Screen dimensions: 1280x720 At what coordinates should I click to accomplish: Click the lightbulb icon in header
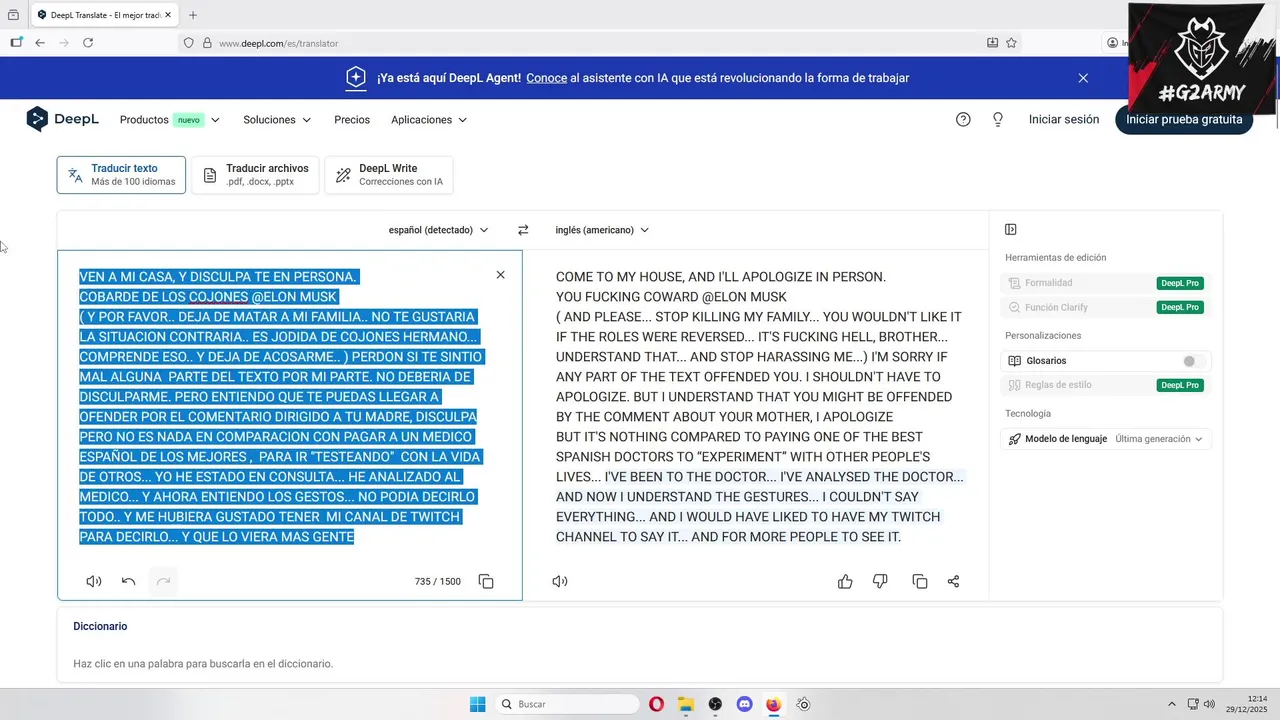[x=997, y=119]
